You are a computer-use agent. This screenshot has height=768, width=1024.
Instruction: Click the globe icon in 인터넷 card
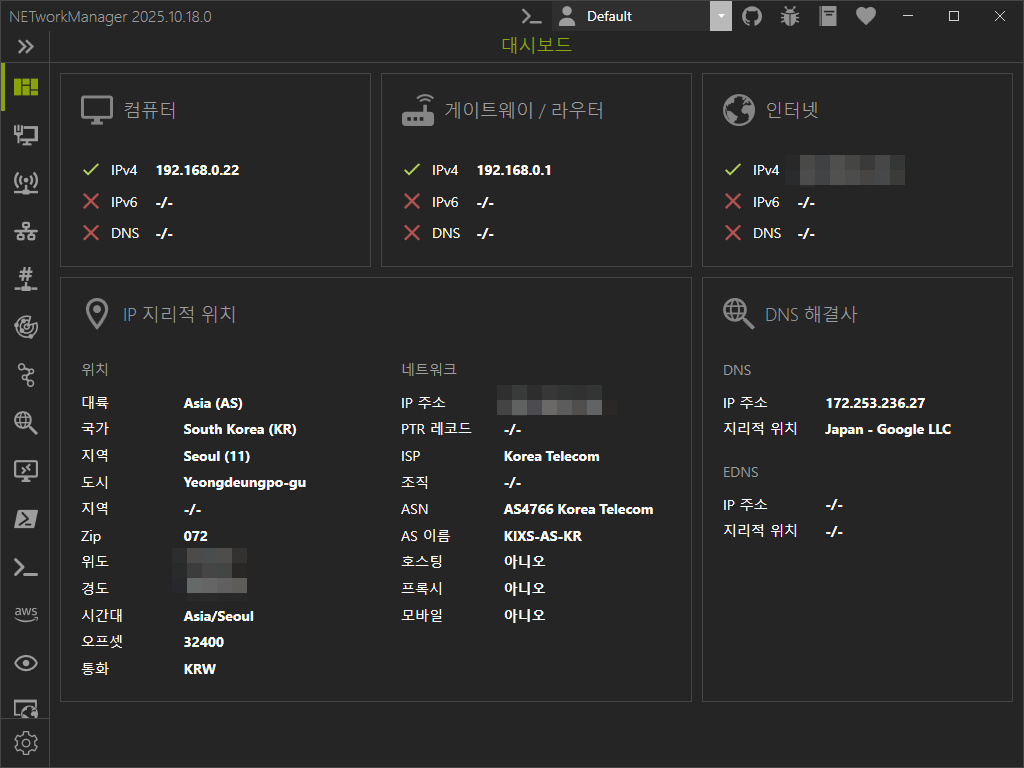click(x=739, y=110)
